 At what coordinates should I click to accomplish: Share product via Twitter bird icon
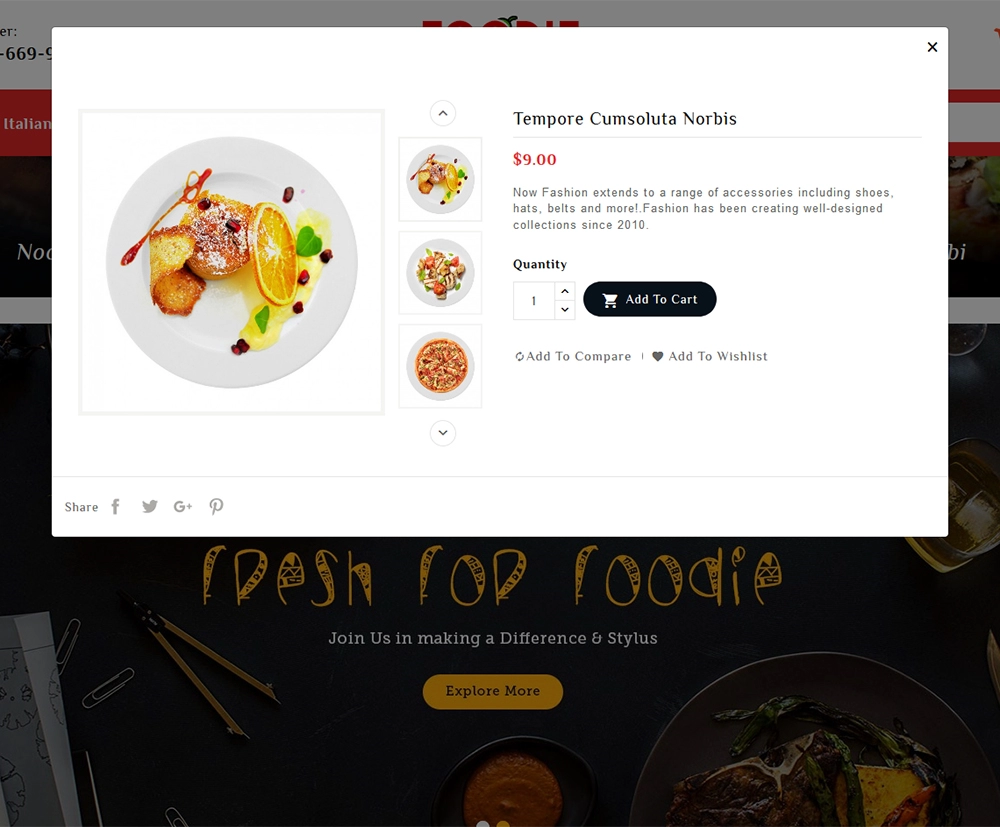click(x=149, y=506)
